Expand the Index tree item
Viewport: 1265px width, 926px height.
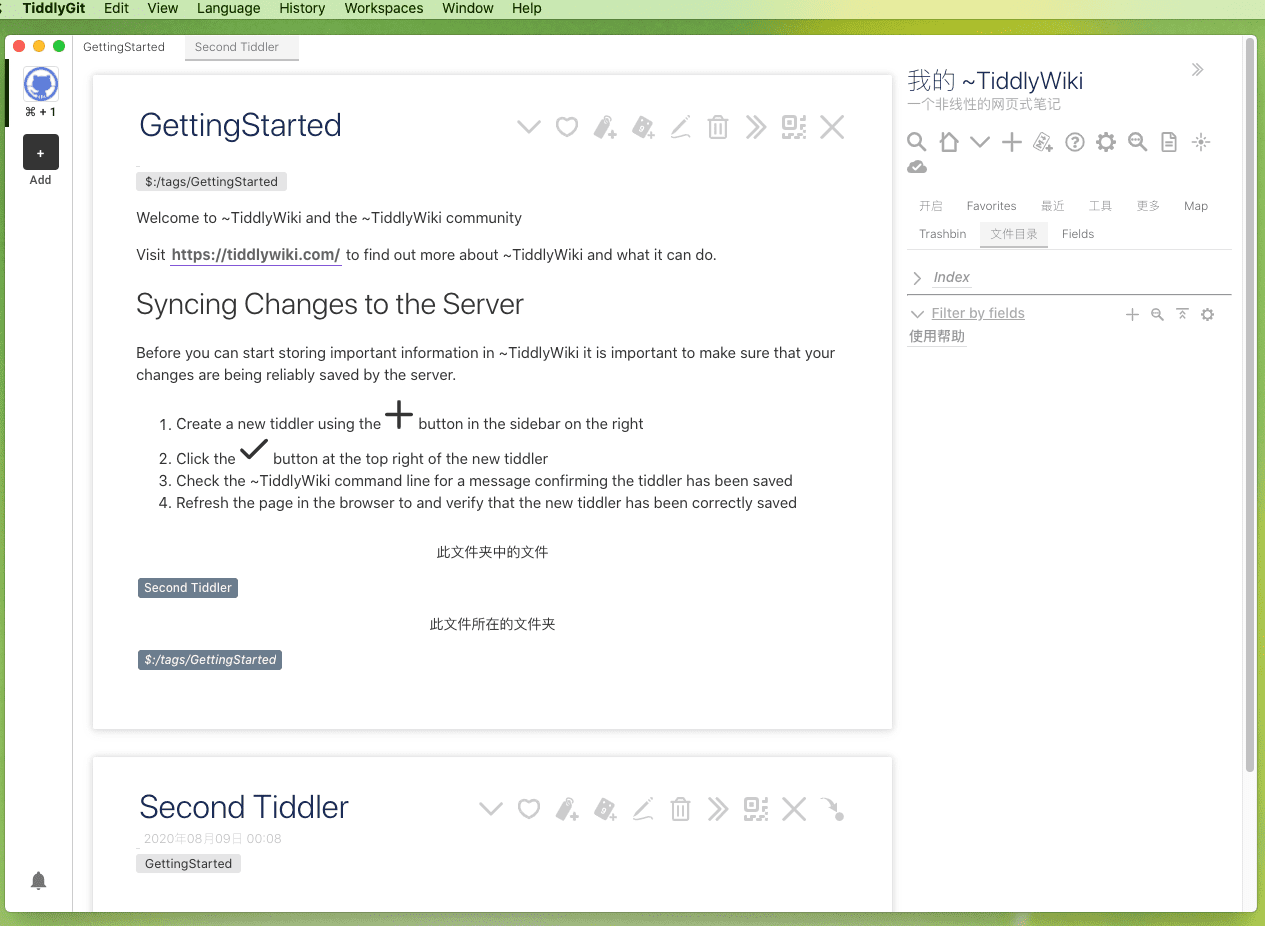[920, 277]
